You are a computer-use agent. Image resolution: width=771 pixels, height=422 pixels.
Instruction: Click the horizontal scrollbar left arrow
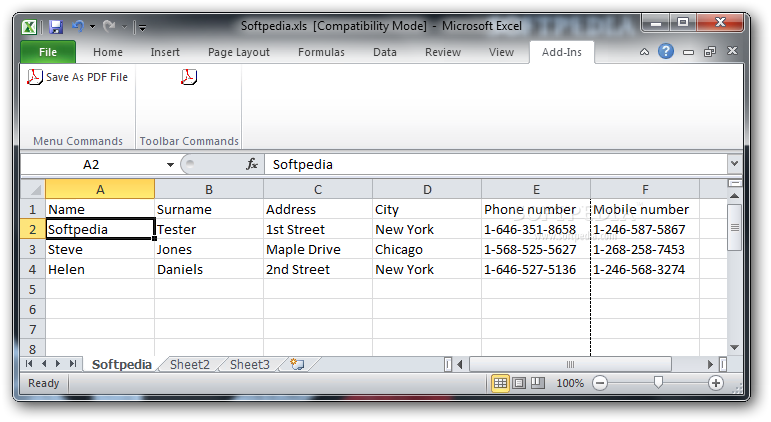tap(460, 364)
